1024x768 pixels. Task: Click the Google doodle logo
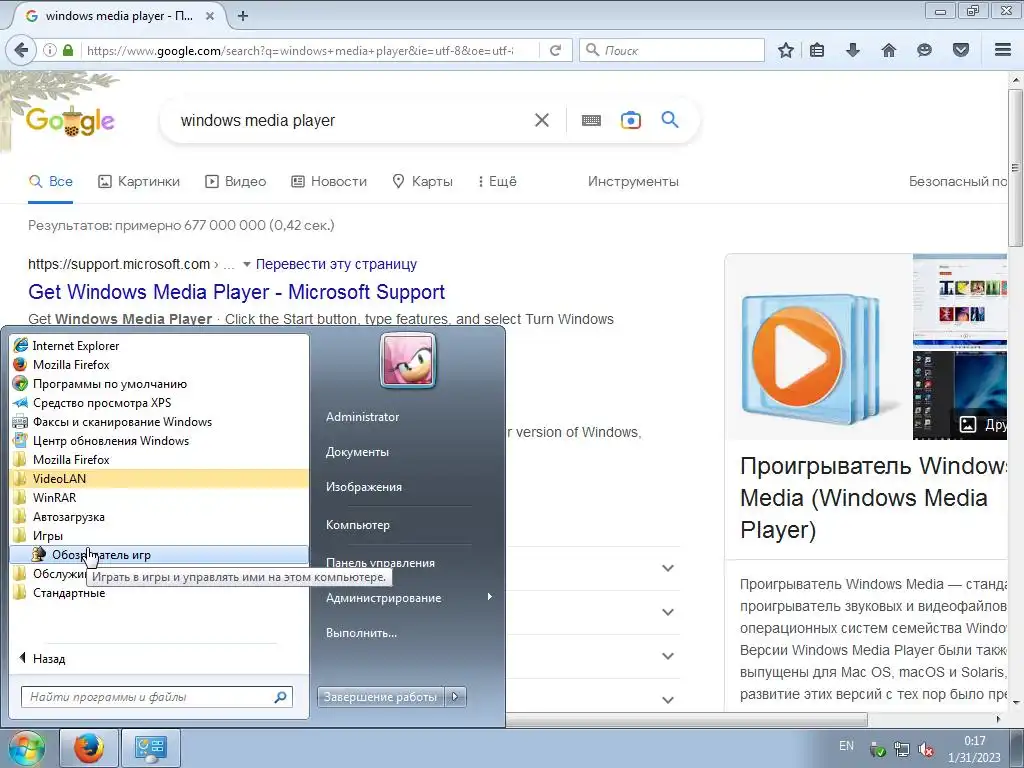click(x=70, y=121)
